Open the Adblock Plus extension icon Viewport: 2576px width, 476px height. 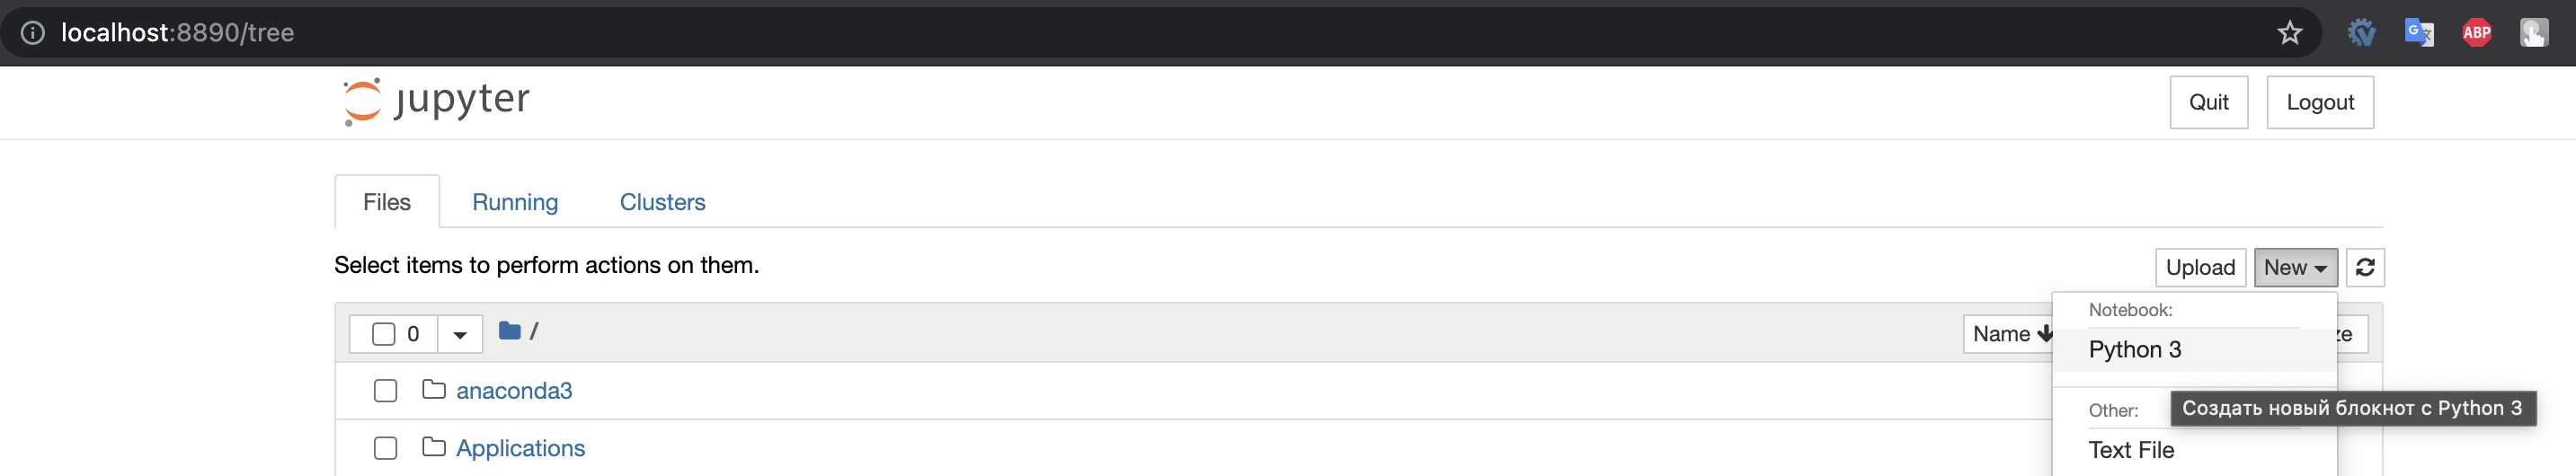(2476, 33)
